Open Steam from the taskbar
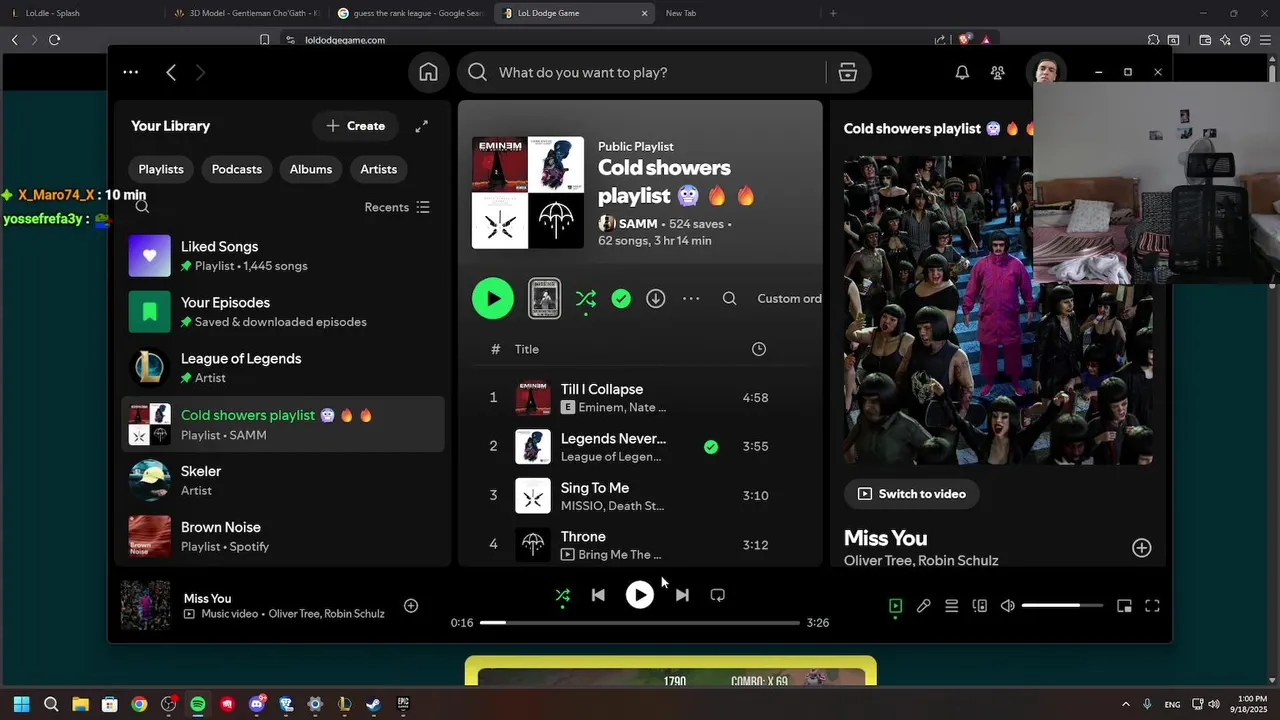This screenshot has height=720, width=1280. click(x=373, y=704)
